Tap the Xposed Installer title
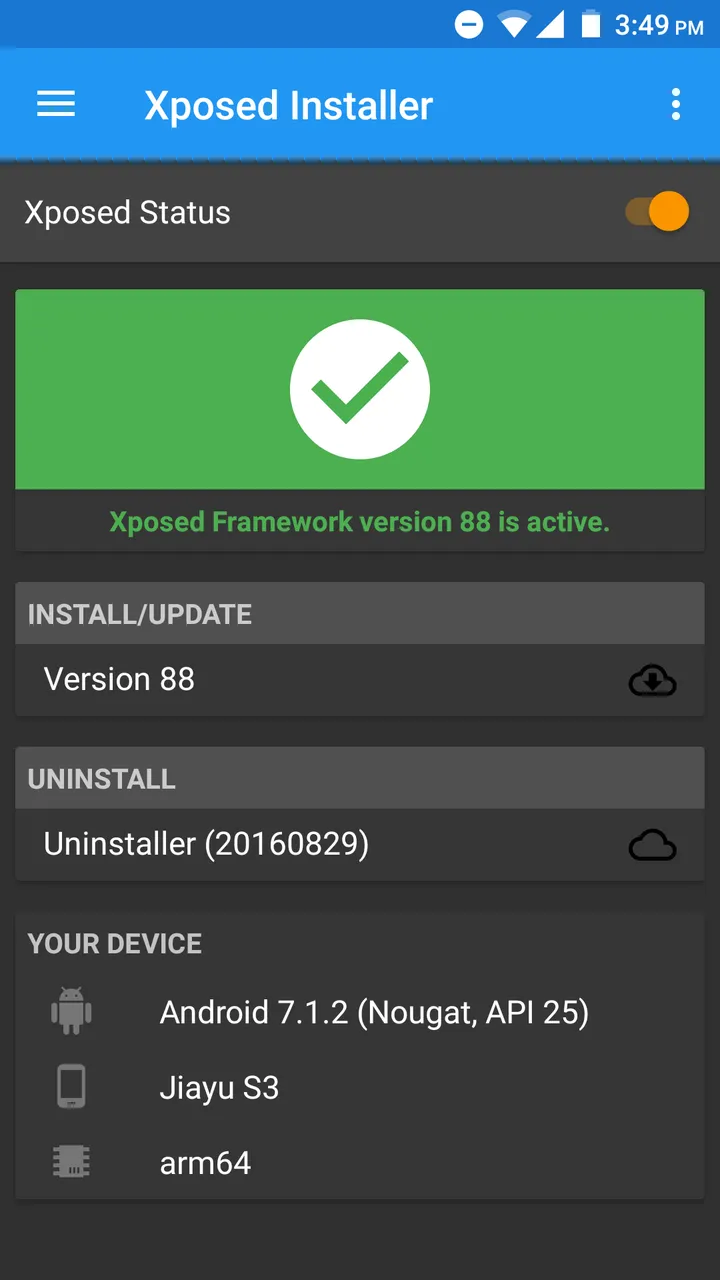 point(288,105)
